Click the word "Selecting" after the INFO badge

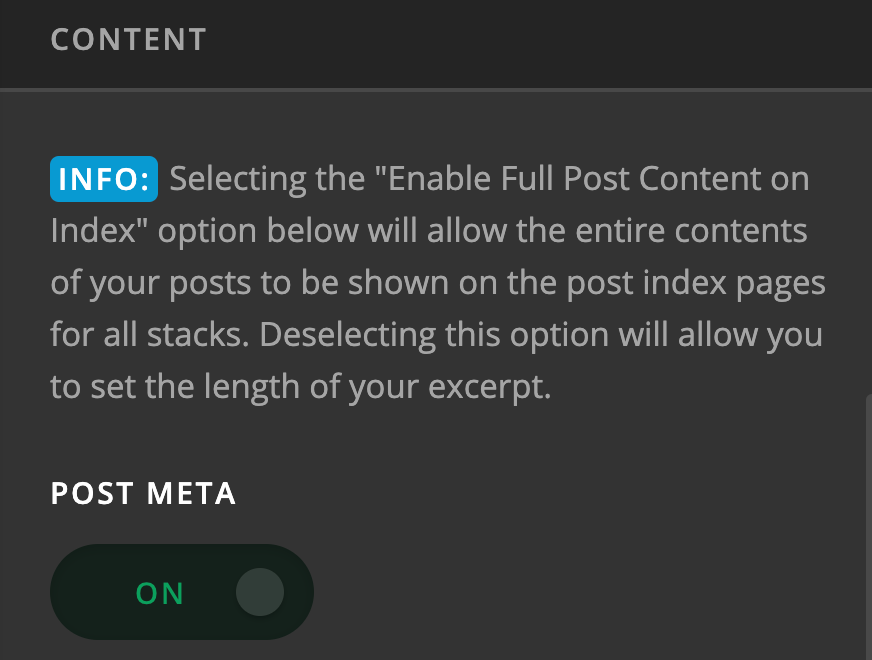point(238,180)
